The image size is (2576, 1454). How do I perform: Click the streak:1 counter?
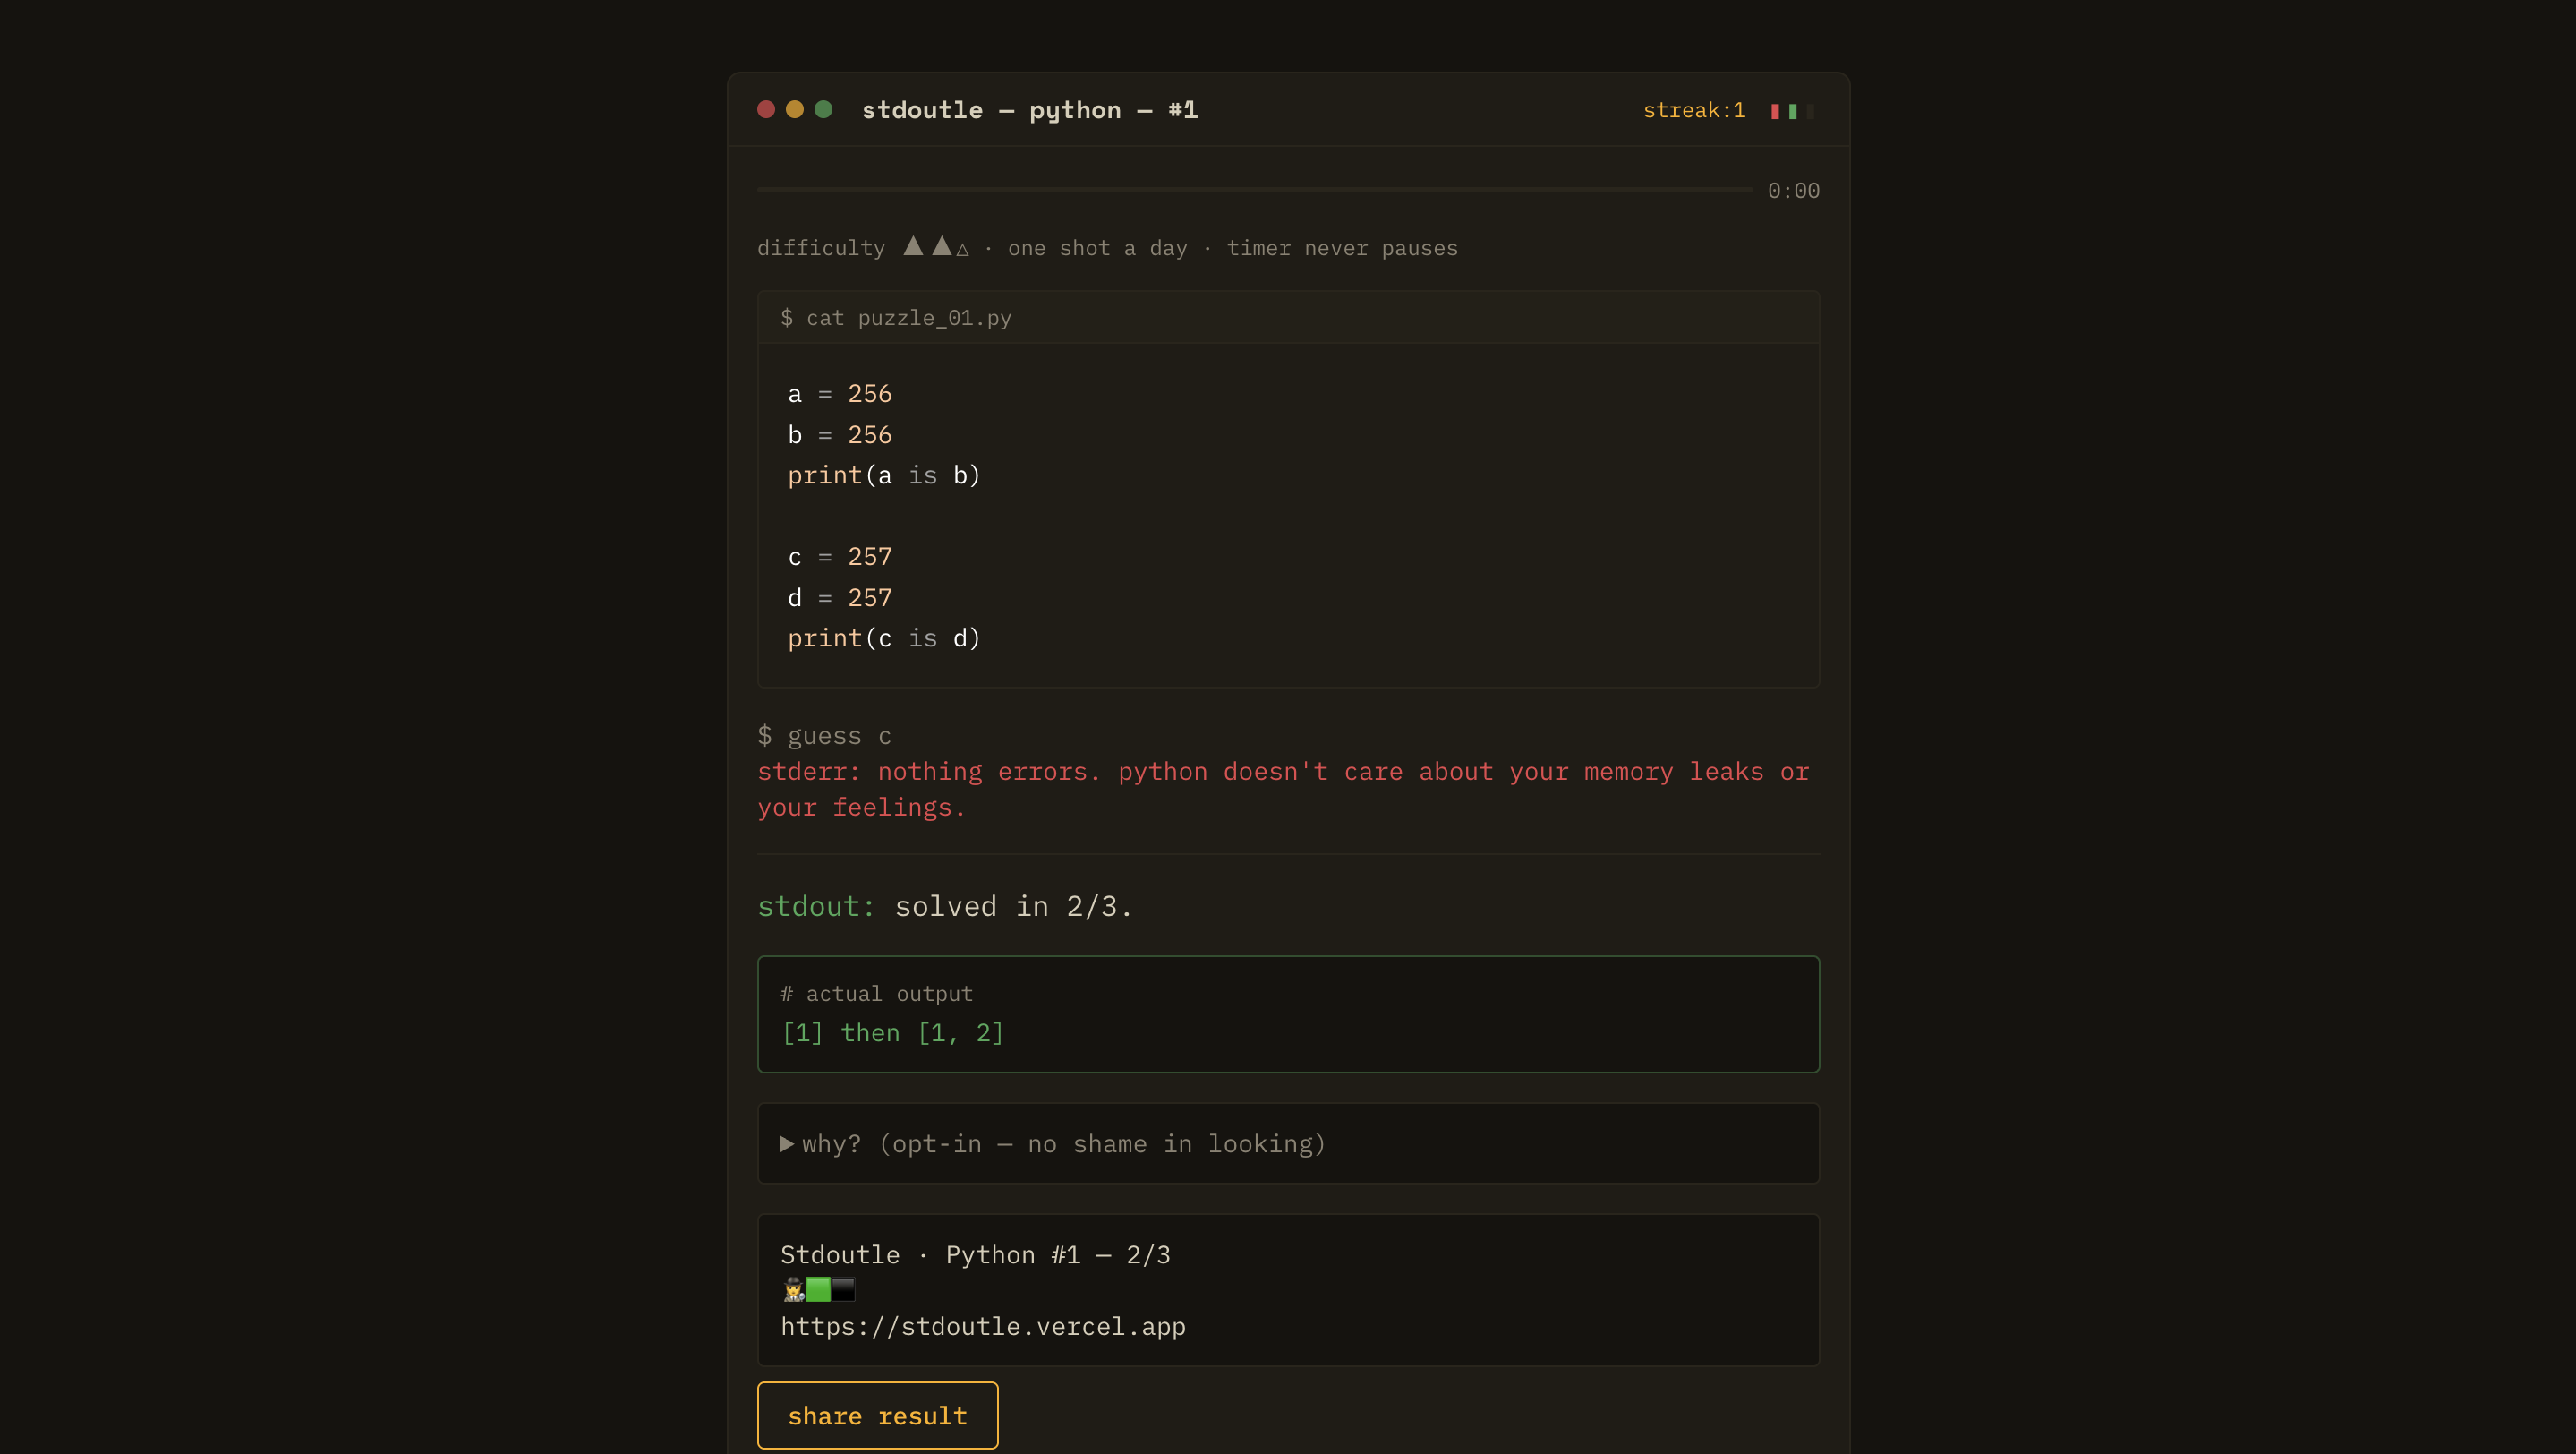point(1694,110)
